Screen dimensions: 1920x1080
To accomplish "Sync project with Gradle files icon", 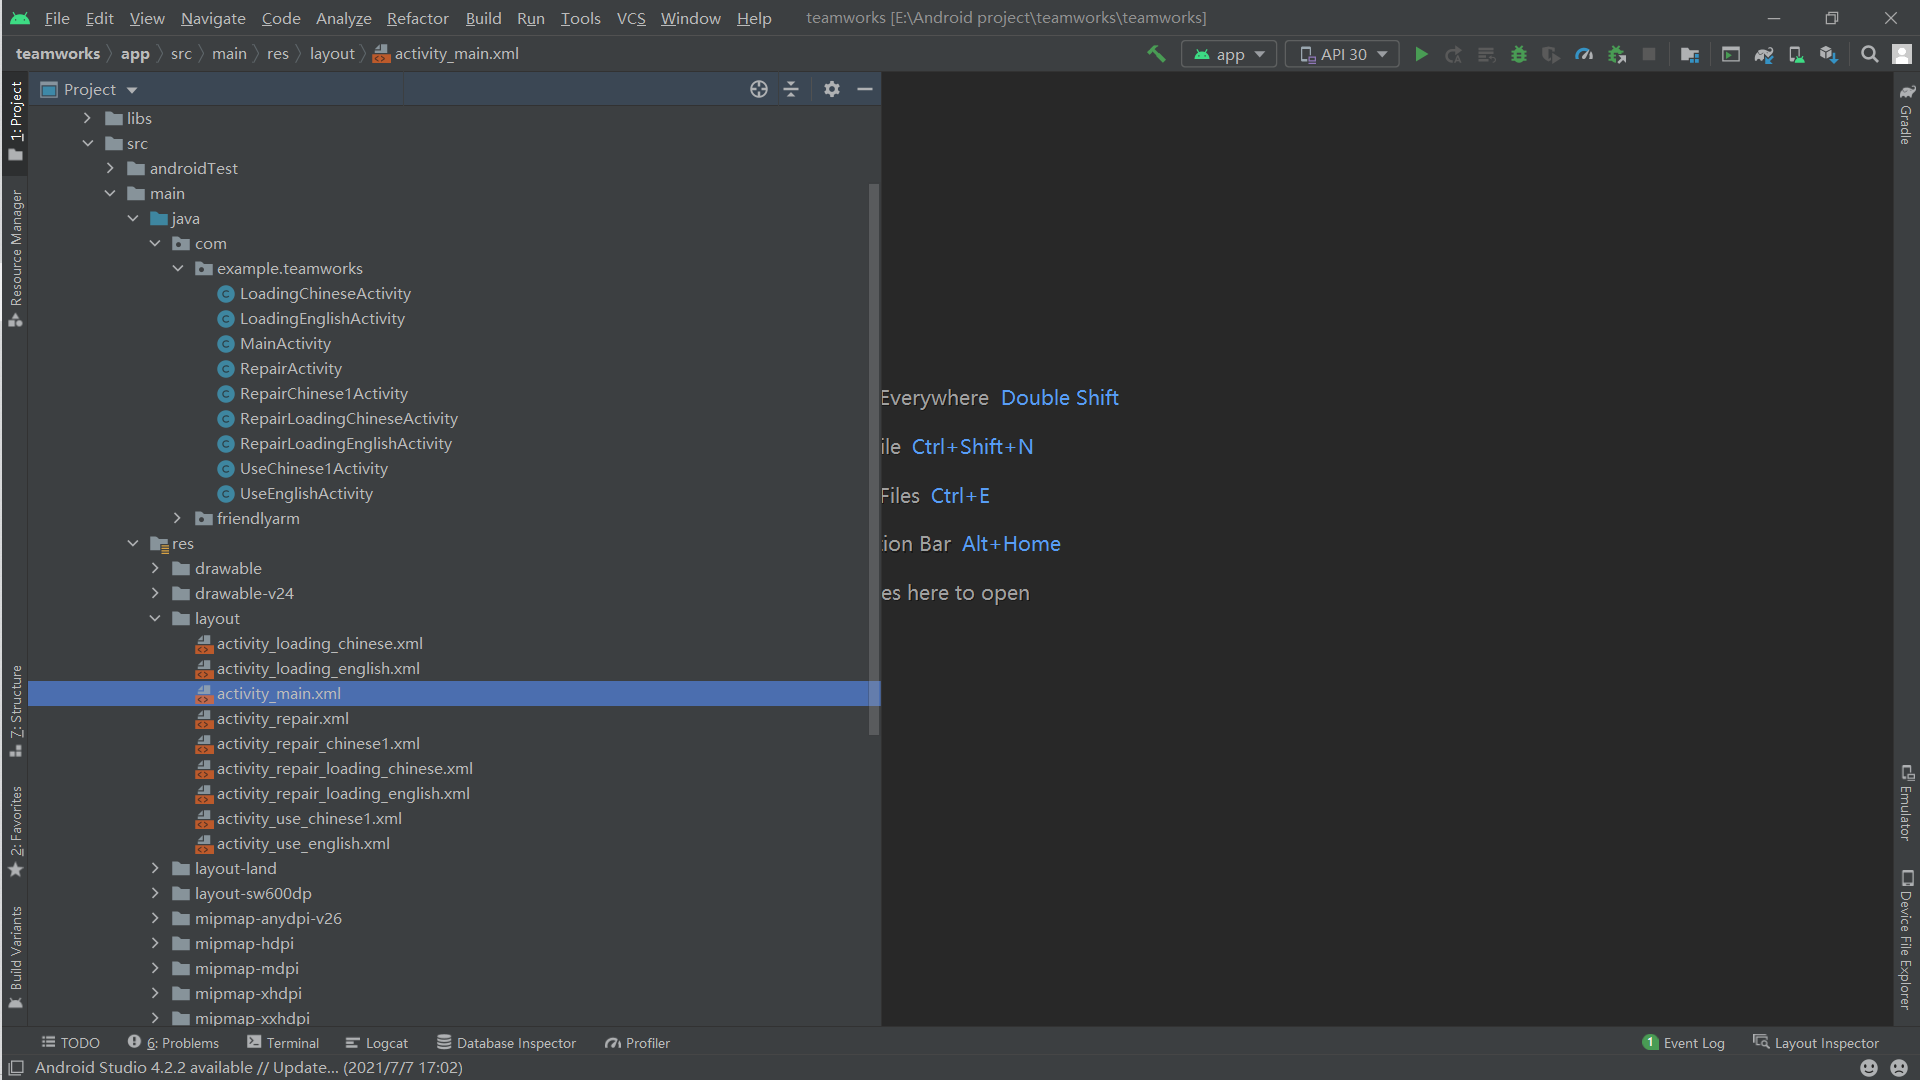I will click(x=1764, y=54).
